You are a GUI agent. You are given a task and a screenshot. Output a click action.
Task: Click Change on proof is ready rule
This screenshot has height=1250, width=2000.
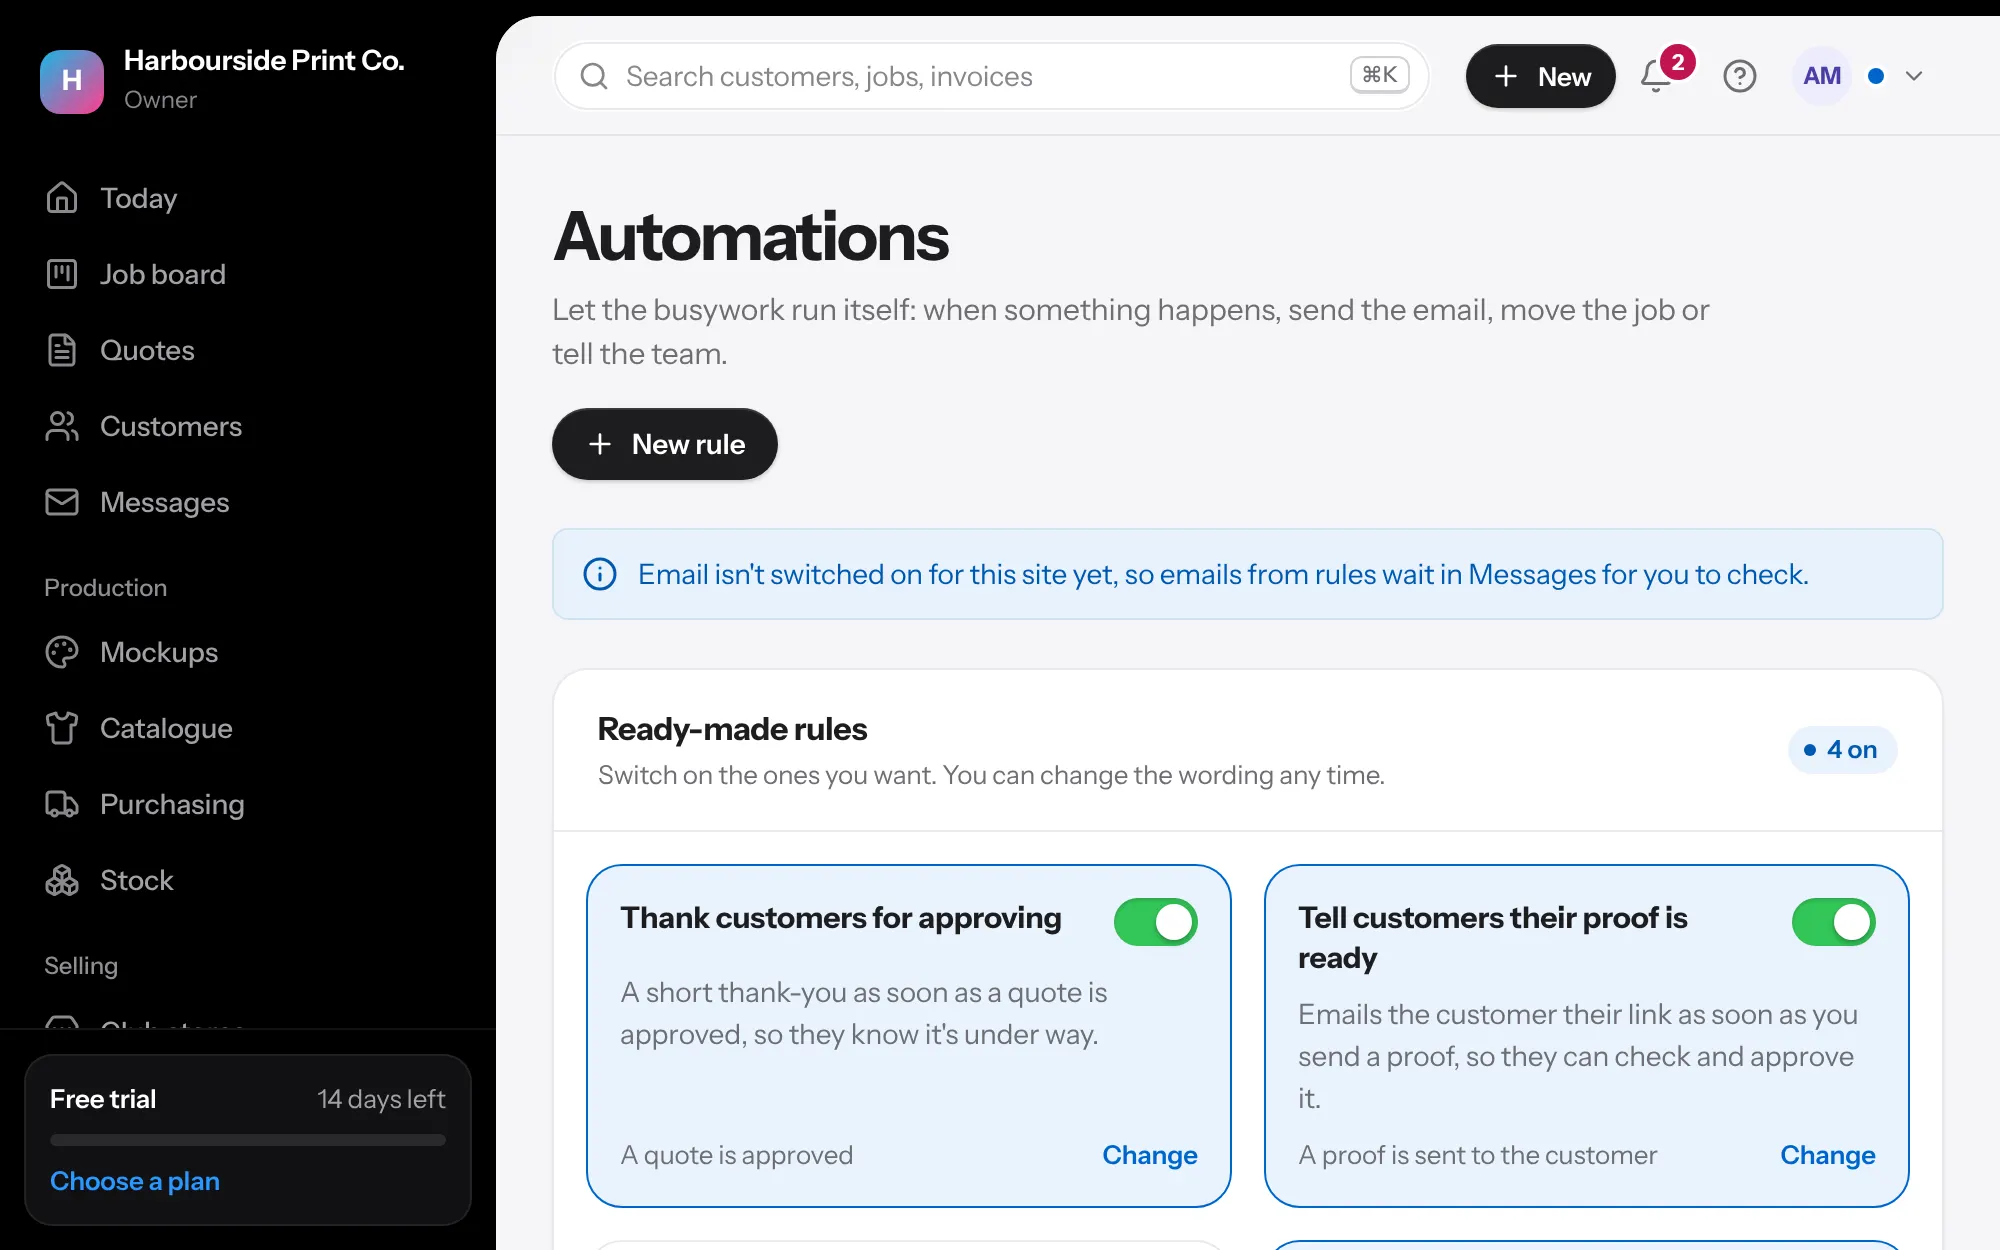[1828, 1155]
